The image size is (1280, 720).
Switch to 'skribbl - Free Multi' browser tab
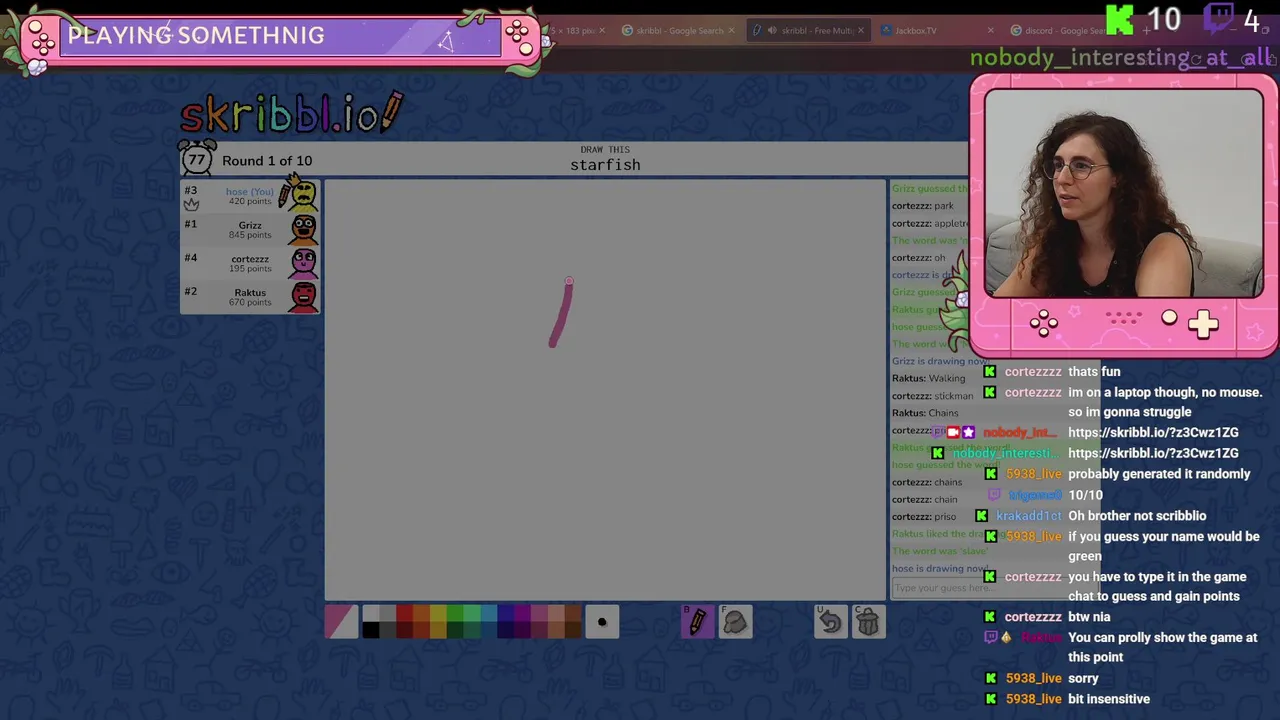pyautogui.click(x=808, y=30)
